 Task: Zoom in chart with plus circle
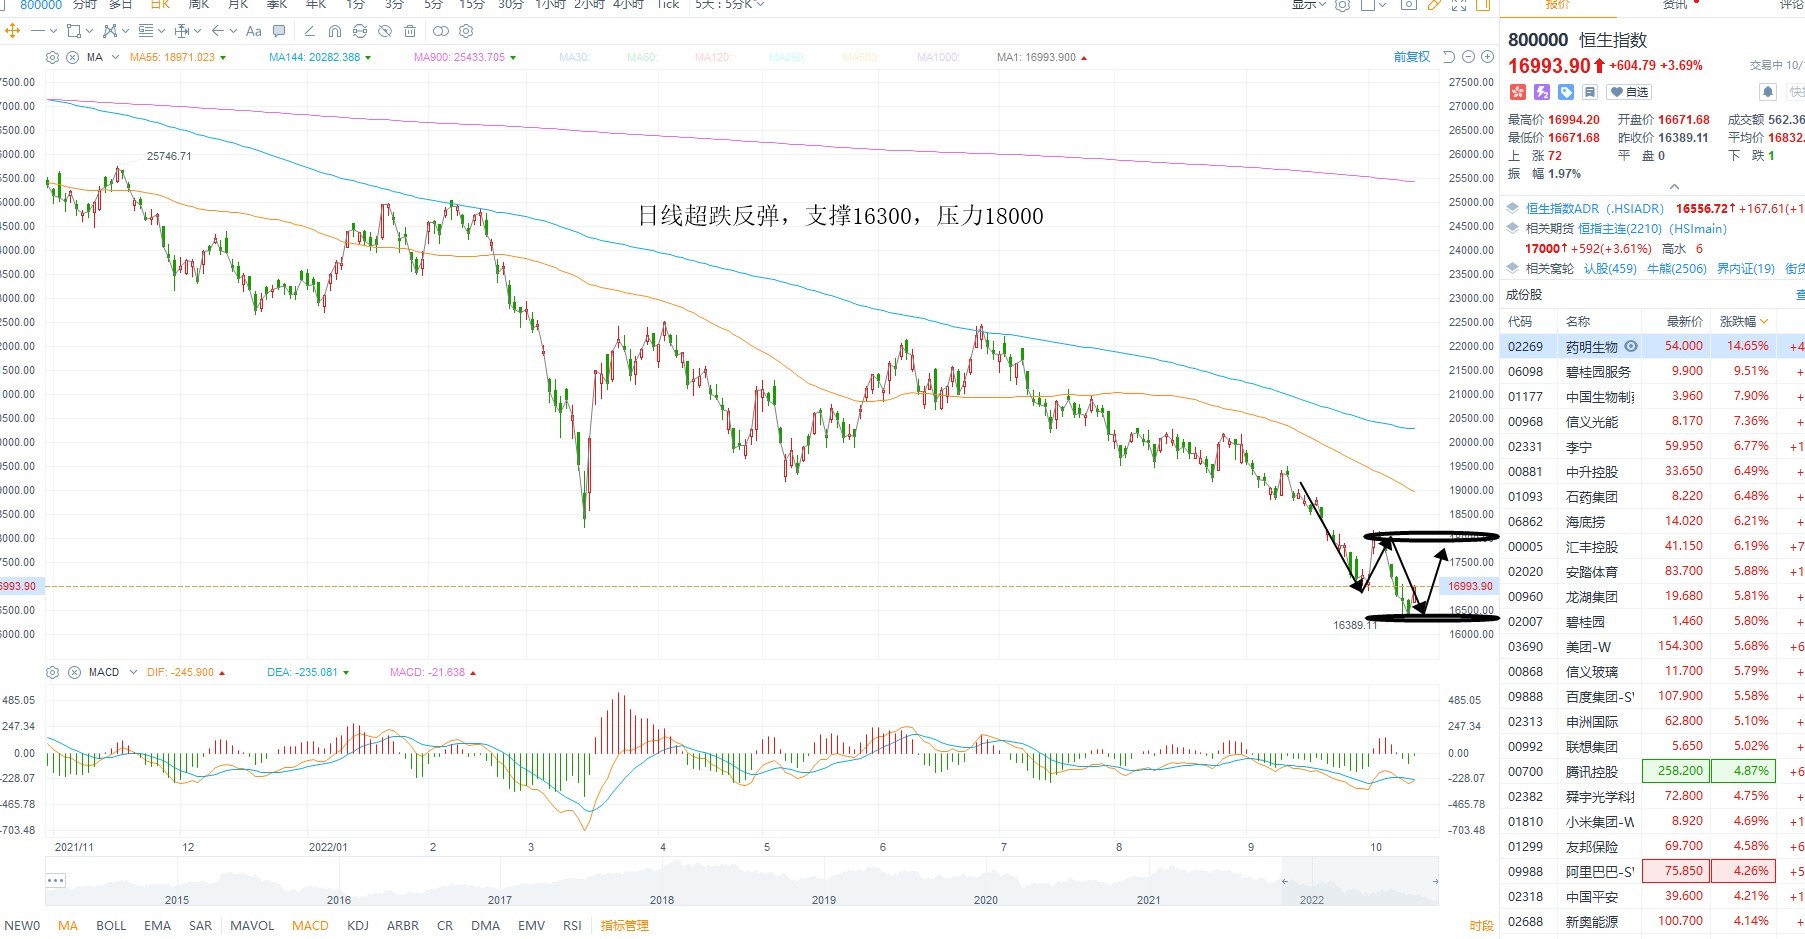tap(1487, 57)
